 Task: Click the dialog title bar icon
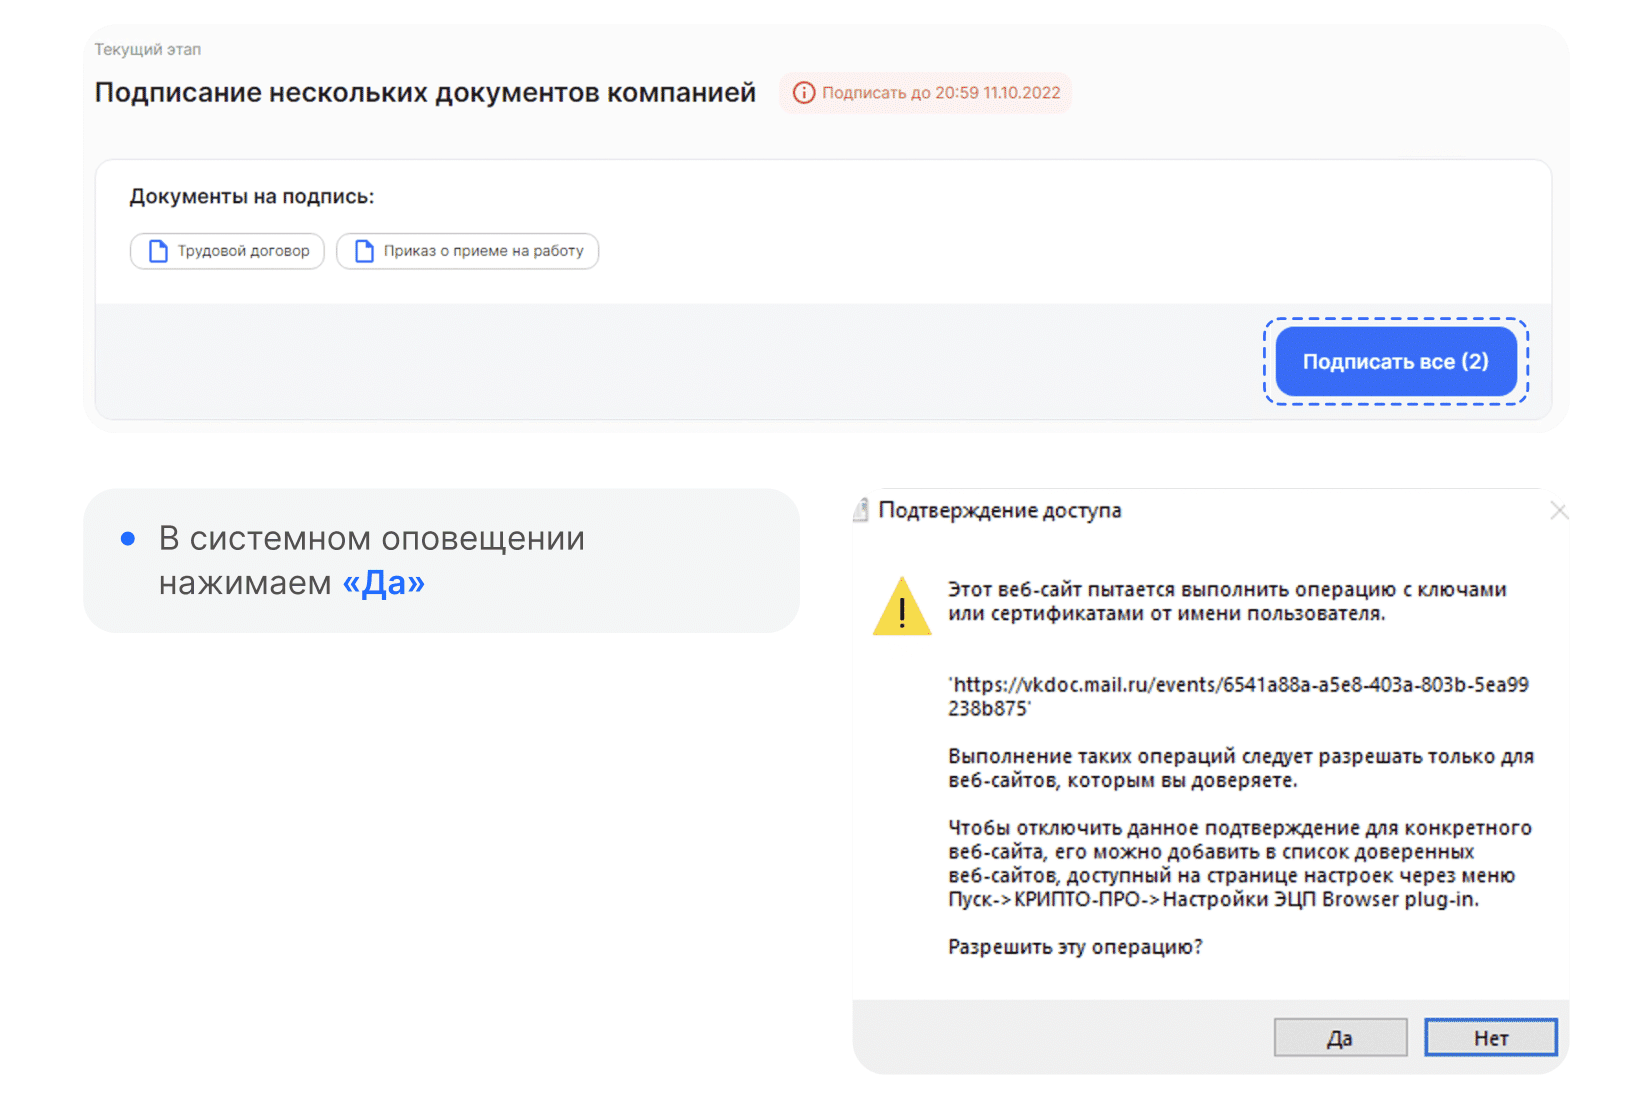(x=860, y=510)
